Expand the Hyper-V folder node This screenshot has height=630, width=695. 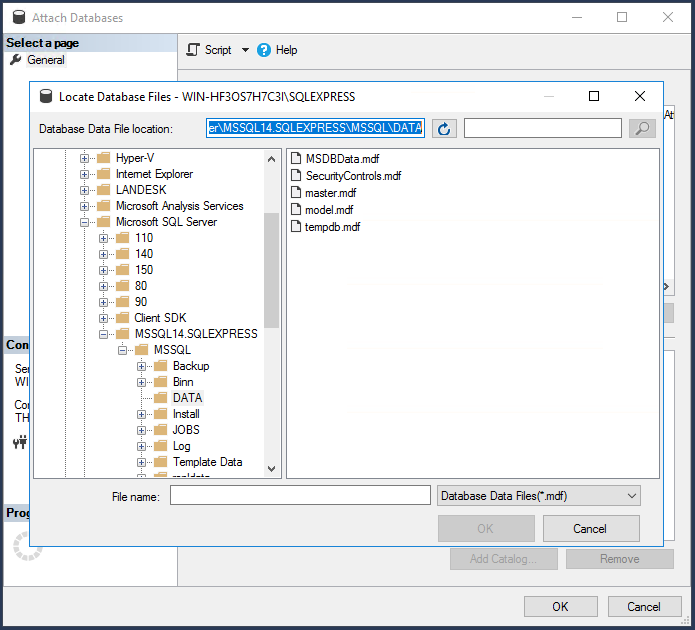coord(85,158)
